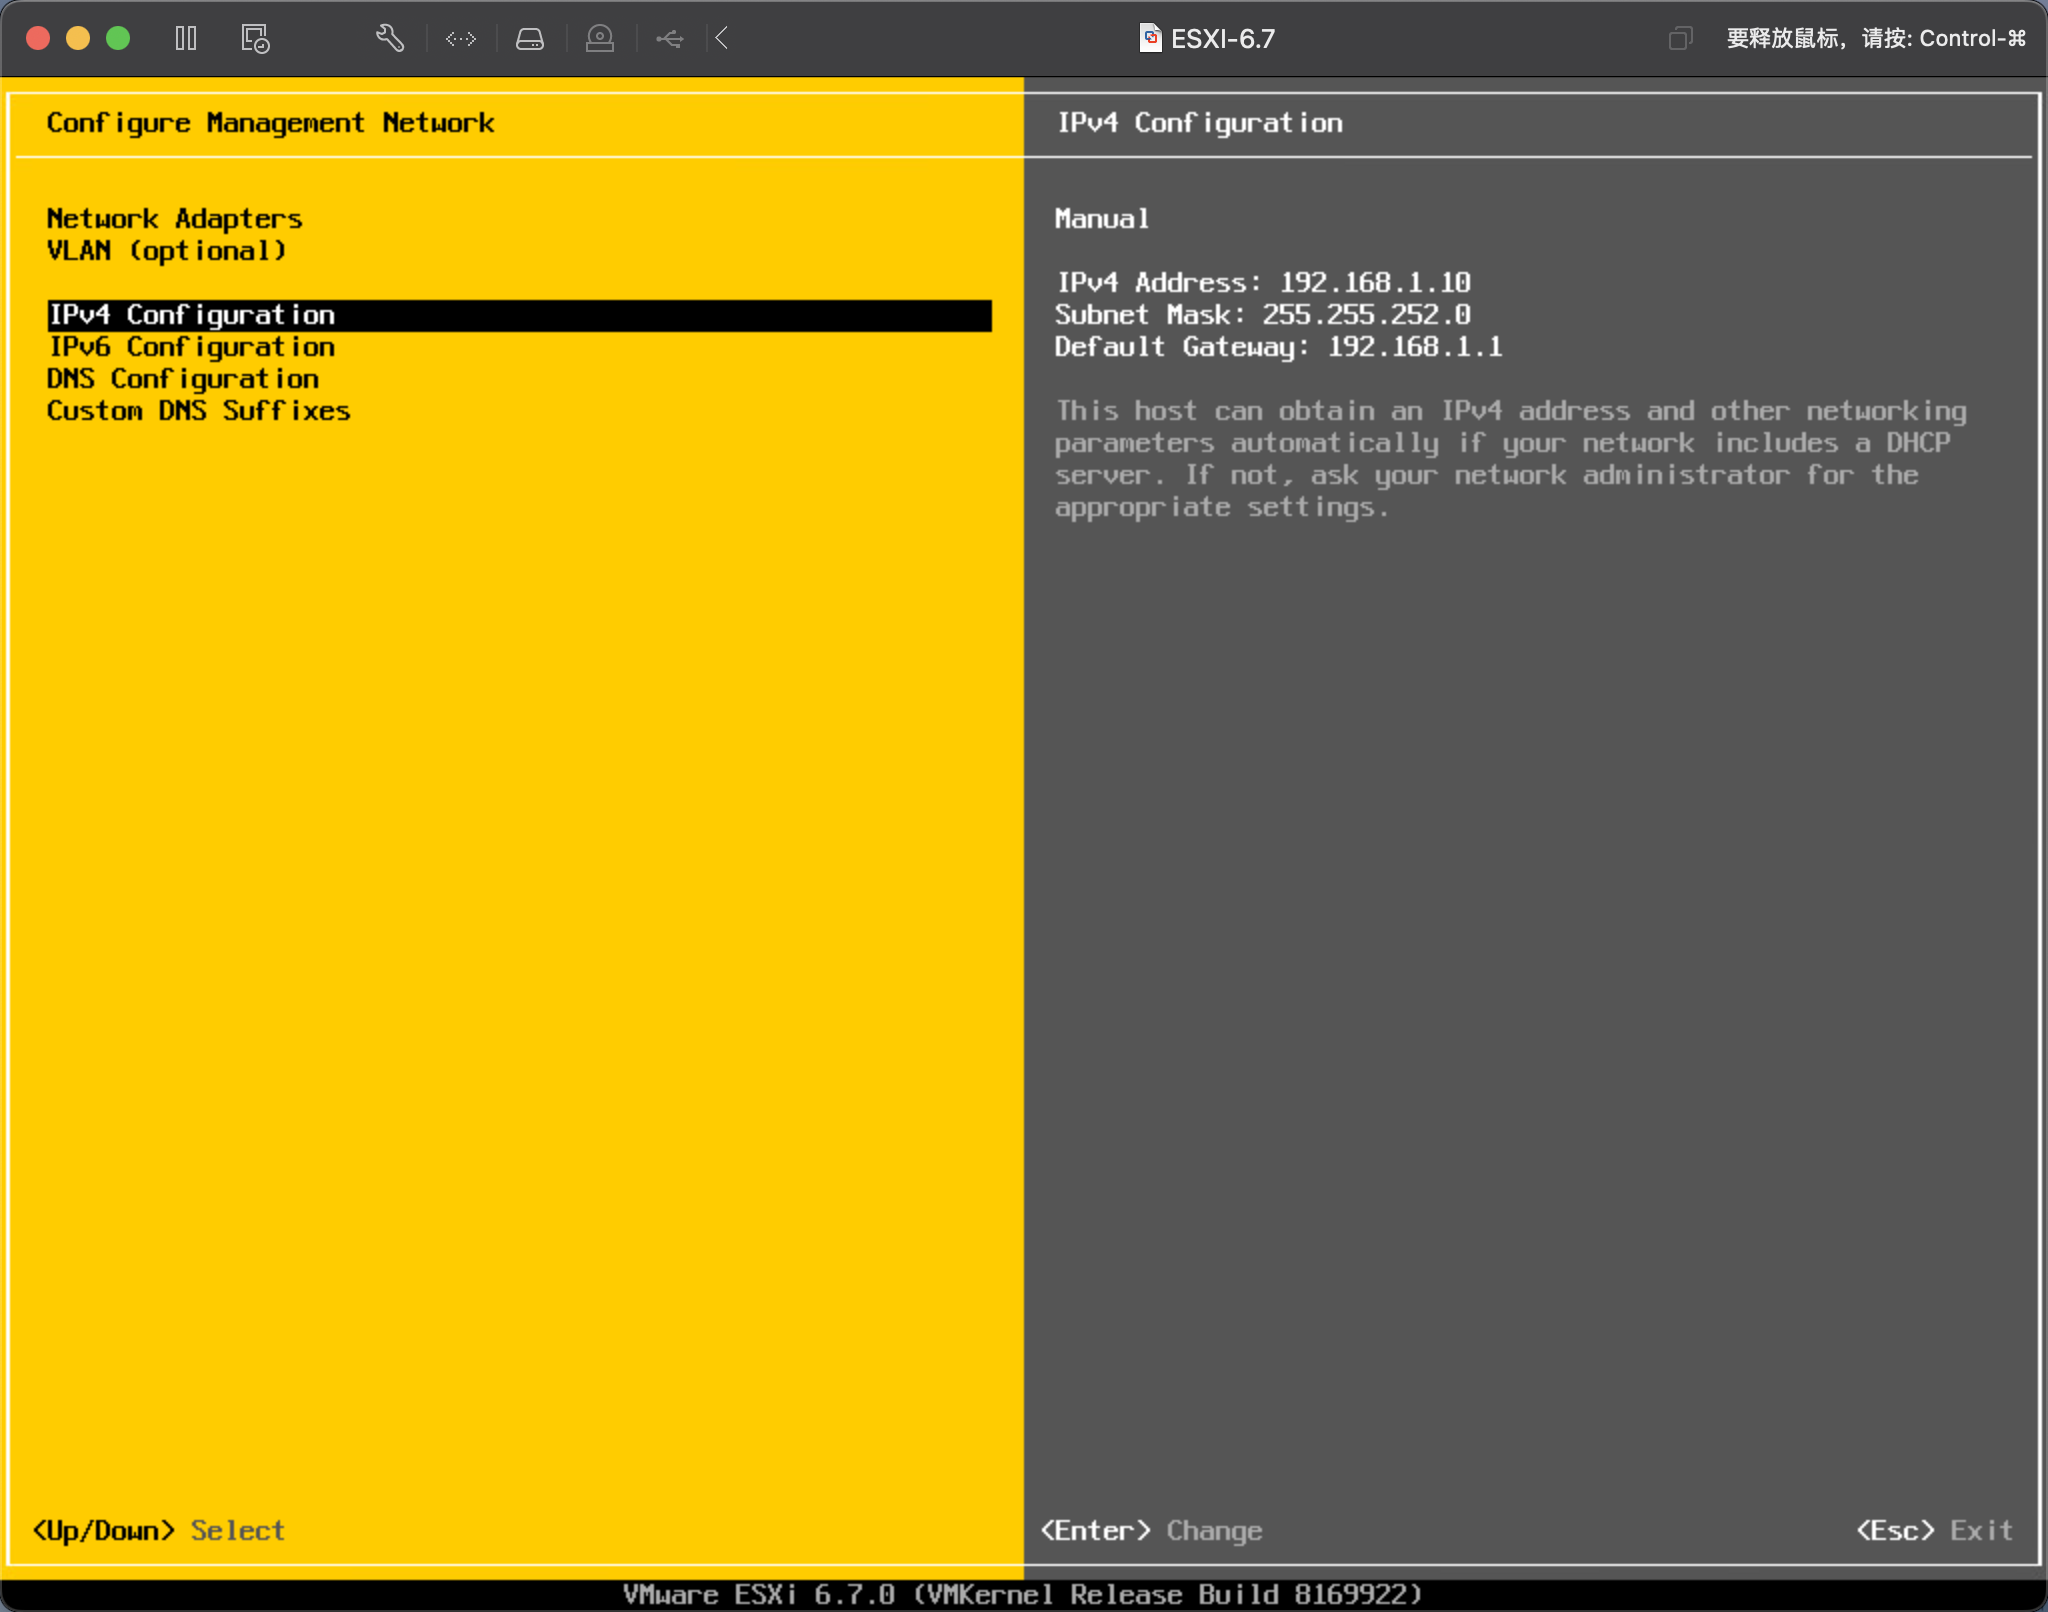The width and height of the screenshot is (2048, 1612).
Task: Select Network Adapters menu entry
Action: click(x=174, y=218)
